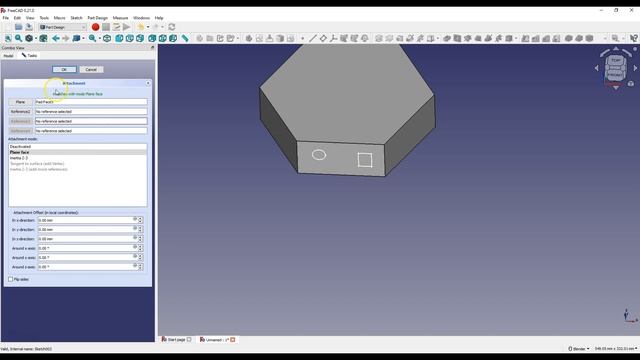
Task: Click the Top view cube icon
Action: pyautogui.click(x=130, y=38)
